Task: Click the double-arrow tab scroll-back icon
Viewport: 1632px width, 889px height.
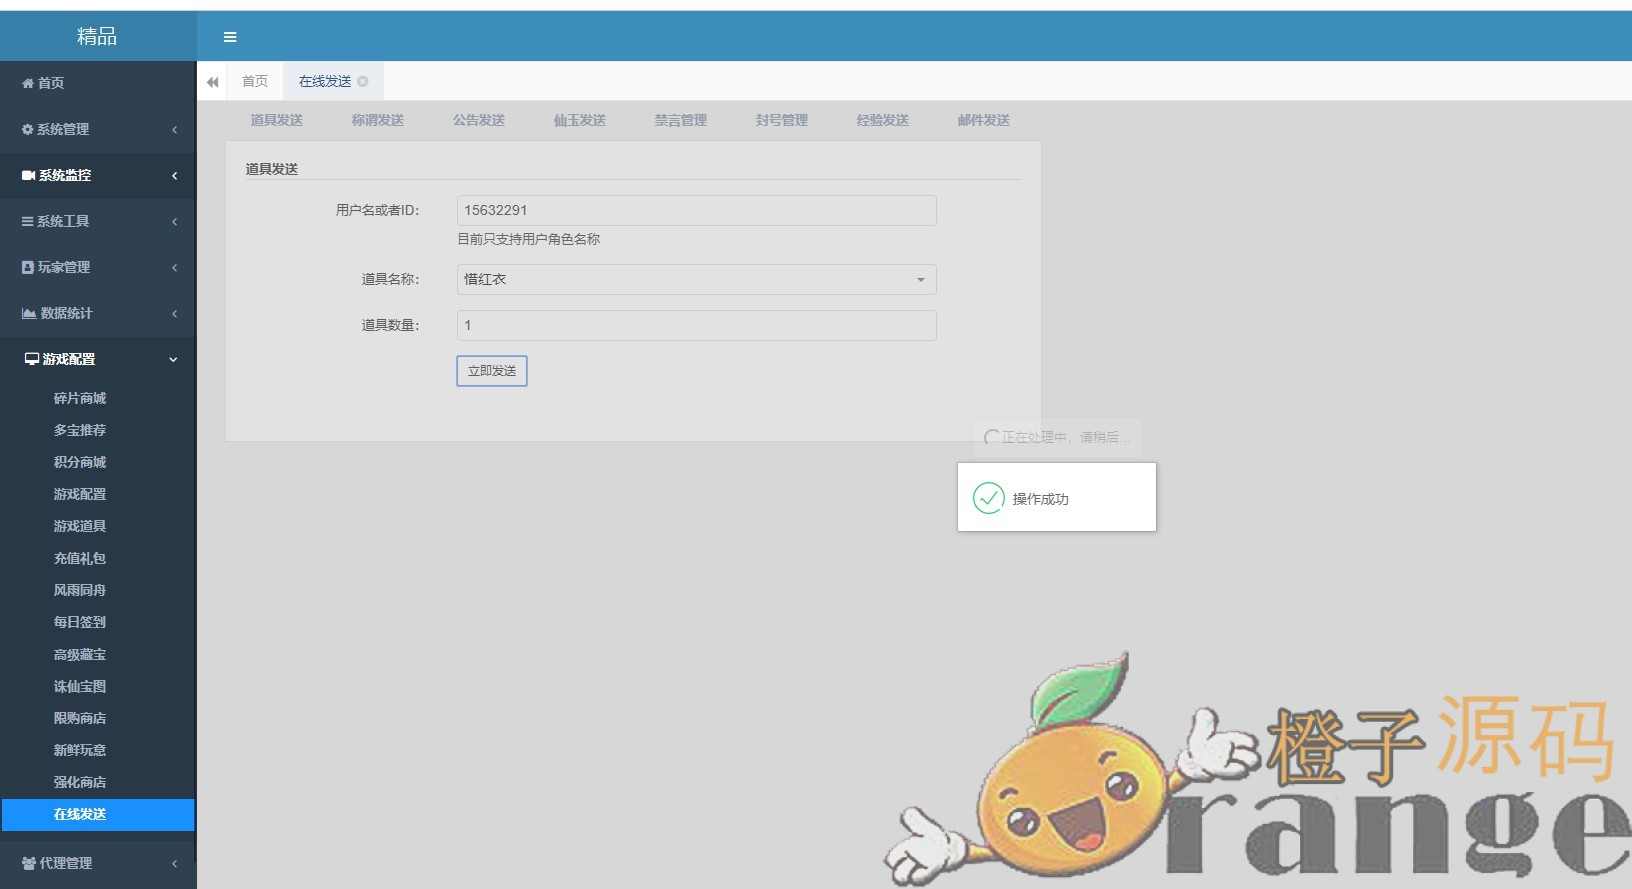Action: (x=212, y=82)
